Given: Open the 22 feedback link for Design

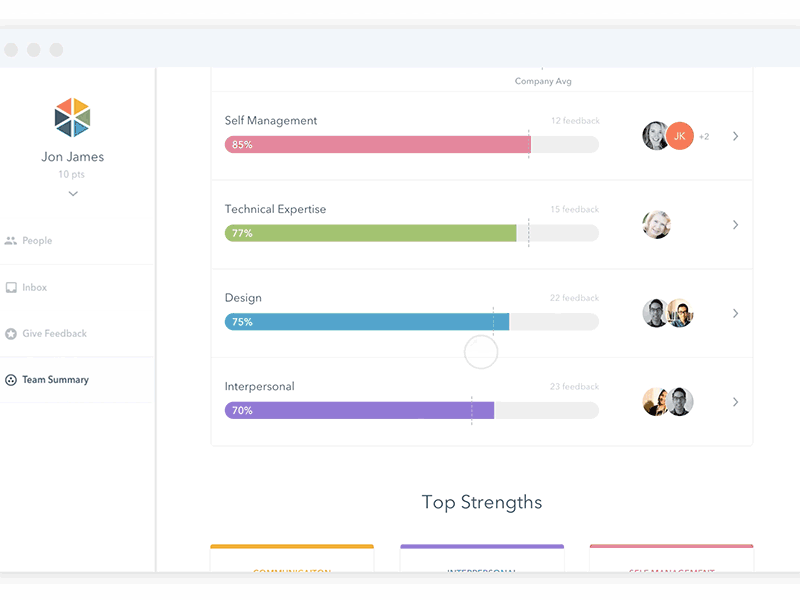Looking at the screenshot, I should (x=575, y=297).
